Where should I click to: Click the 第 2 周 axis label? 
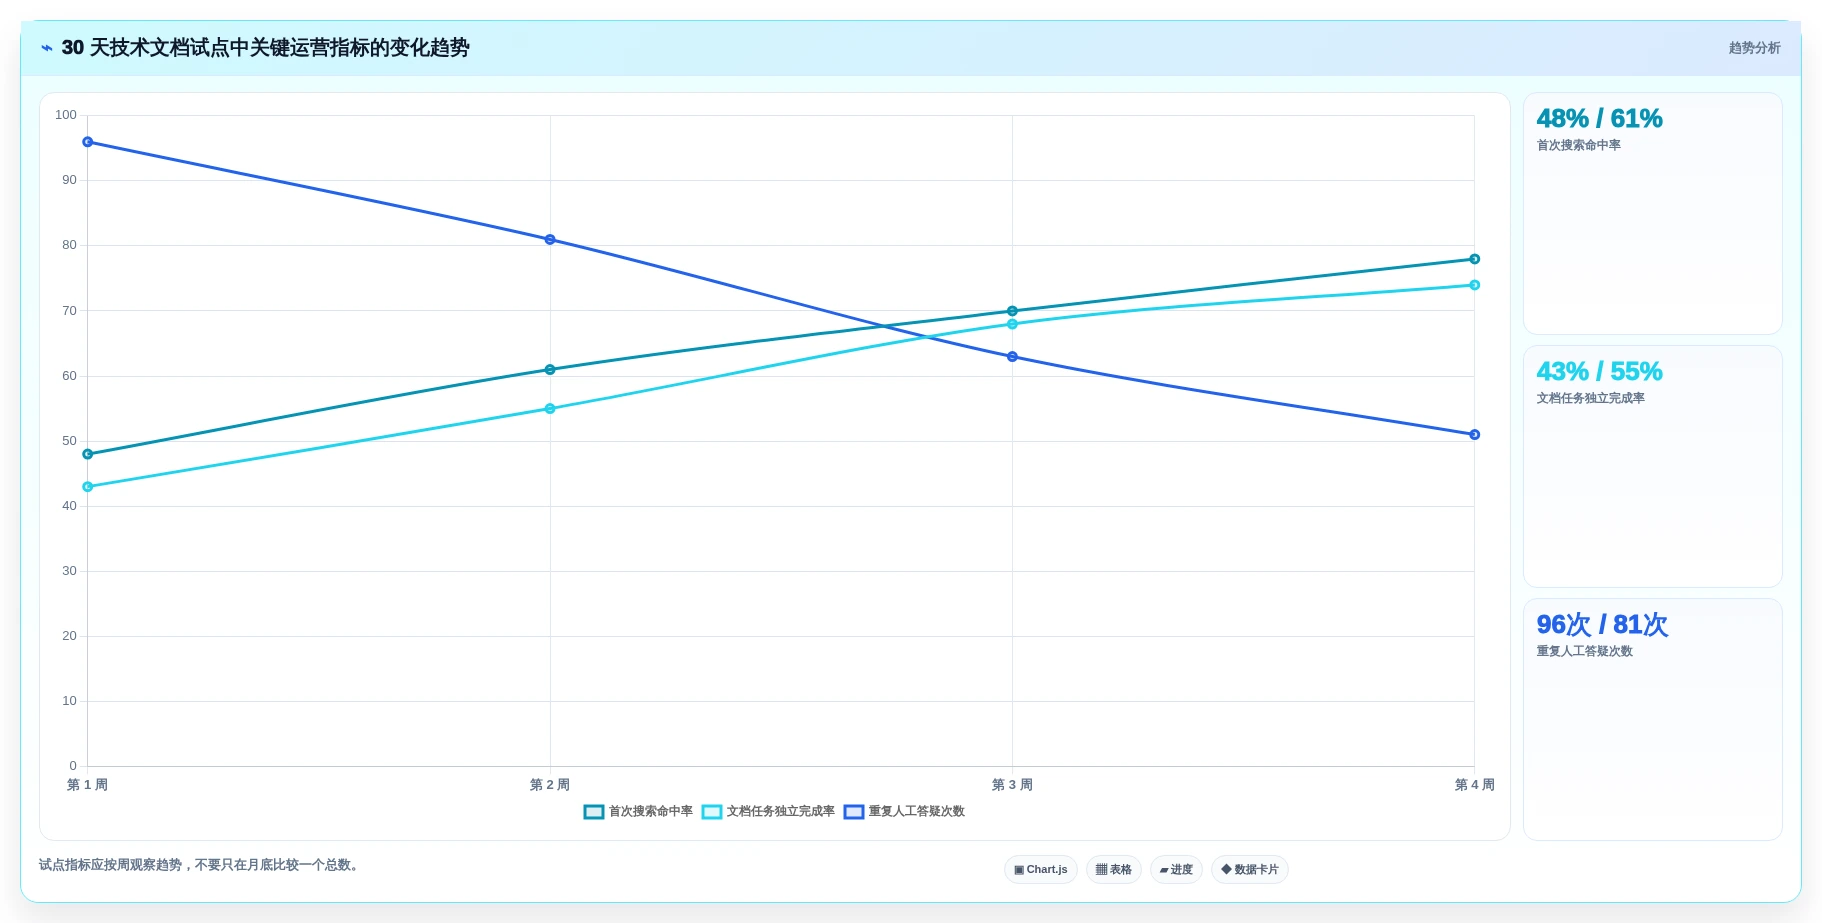click(550, 785)
